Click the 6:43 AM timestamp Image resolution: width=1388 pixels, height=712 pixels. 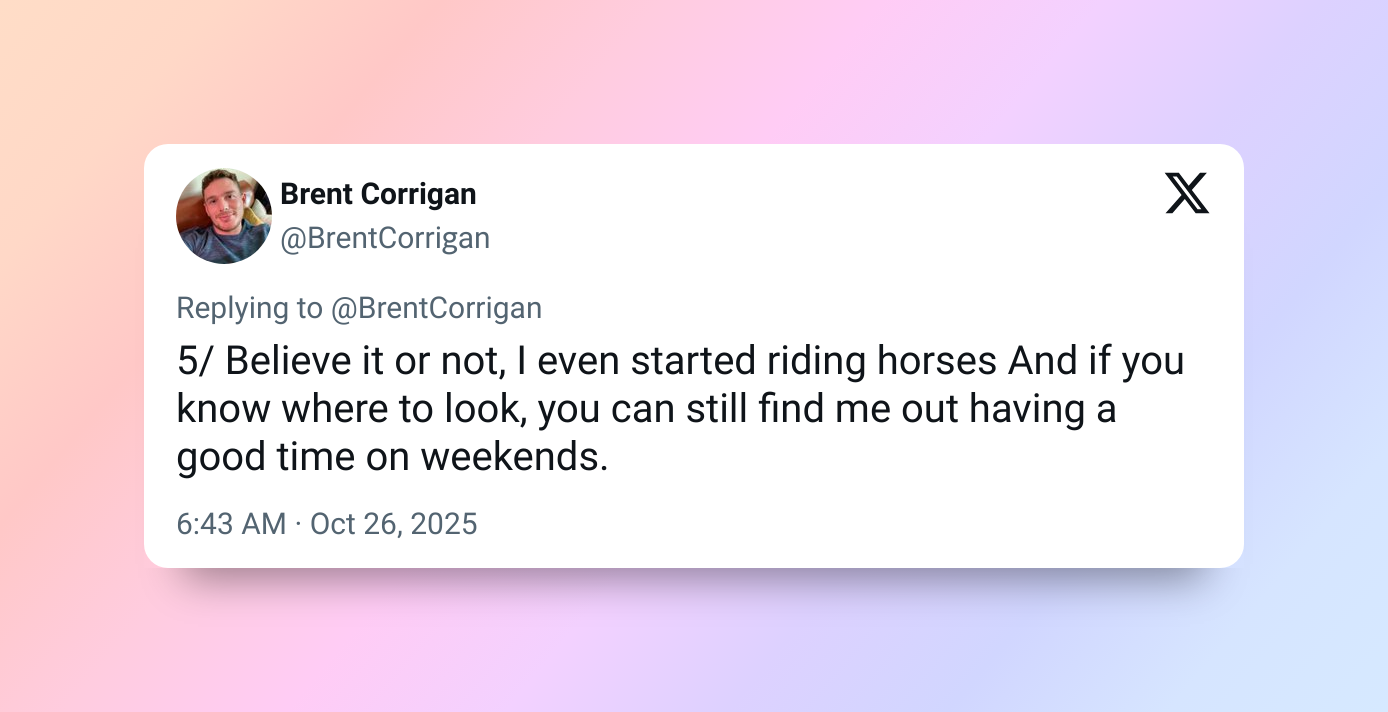pos(231,524)
